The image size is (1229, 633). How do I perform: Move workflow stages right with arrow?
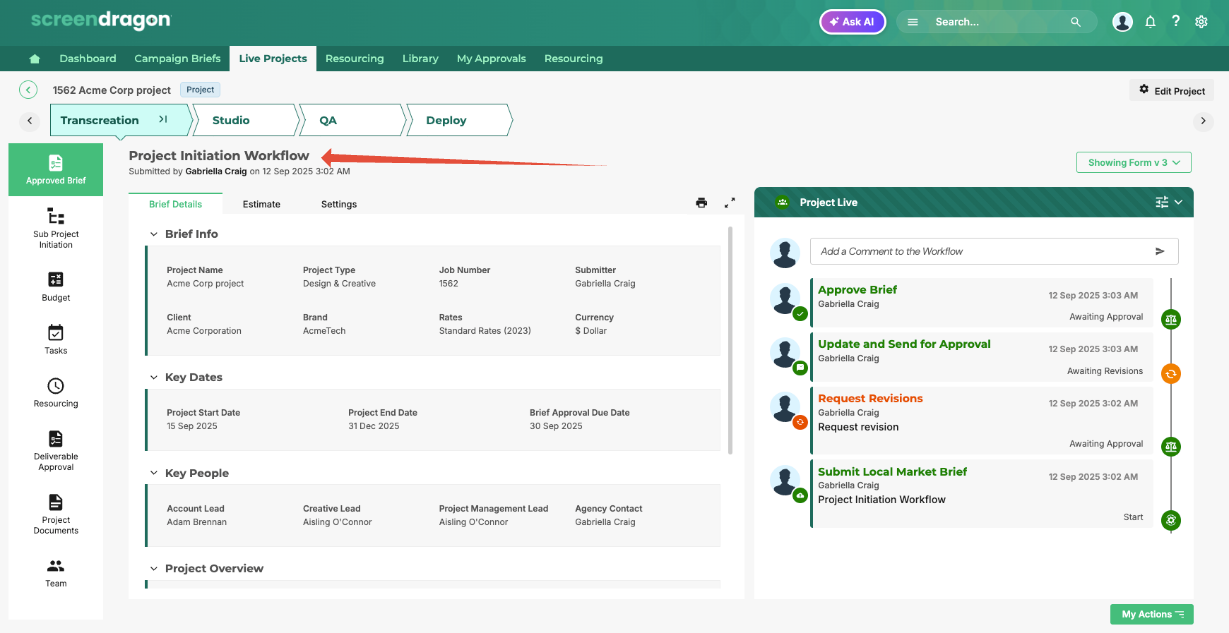1203,120
